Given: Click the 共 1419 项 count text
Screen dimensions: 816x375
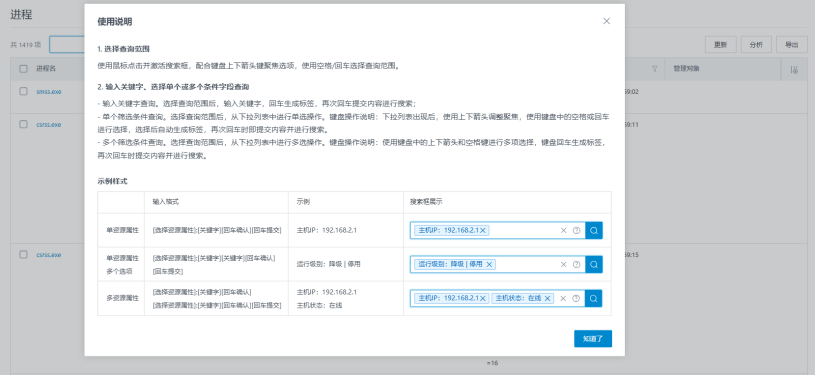Looking at the screenshot, I should [26, 45].
